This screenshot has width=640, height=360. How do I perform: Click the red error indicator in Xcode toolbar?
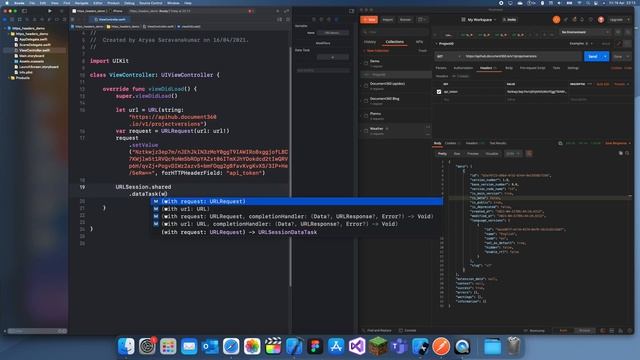[x=250, y=11]
